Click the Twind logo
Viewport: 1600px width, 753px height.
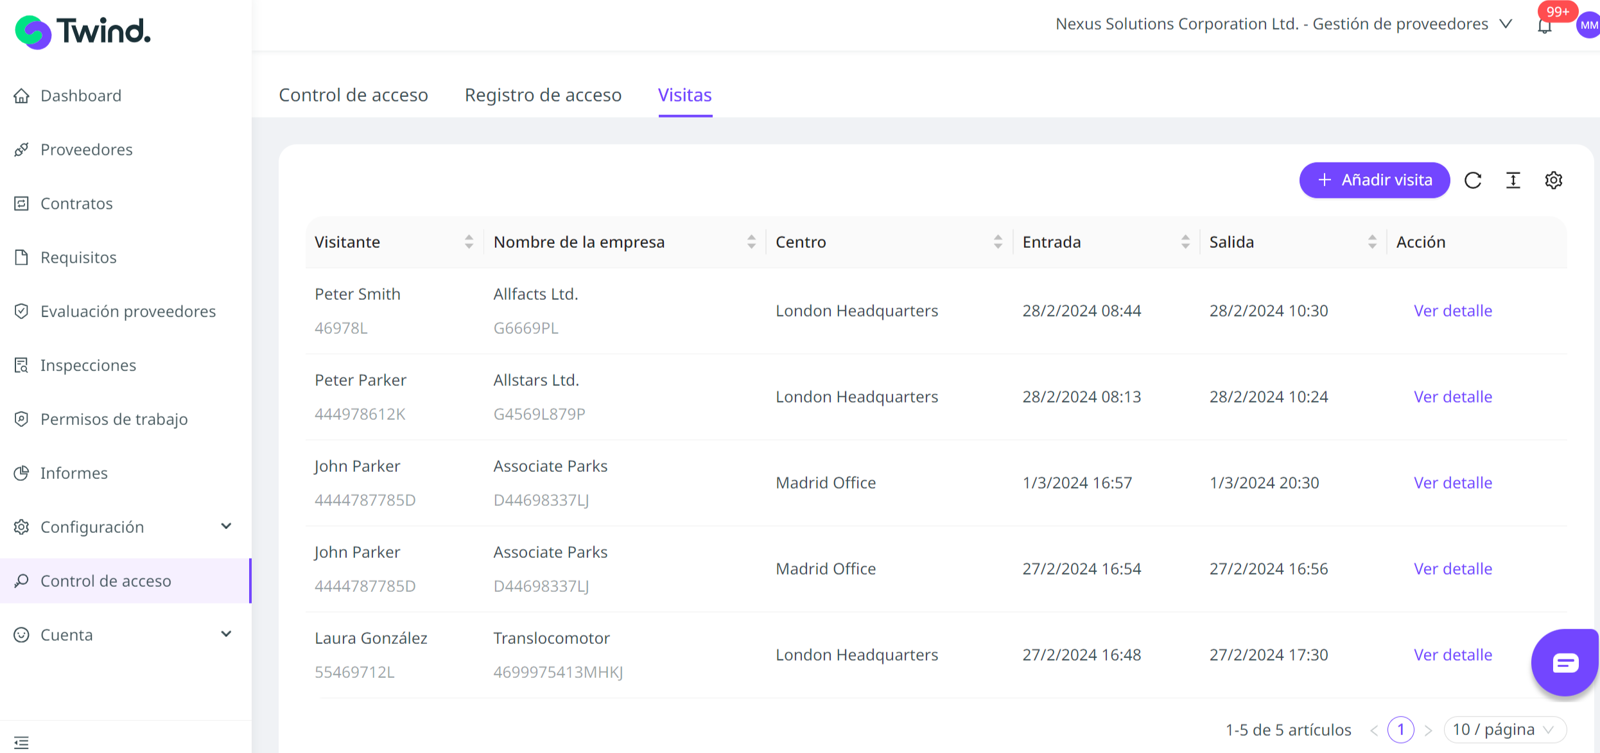click(83, 32)
